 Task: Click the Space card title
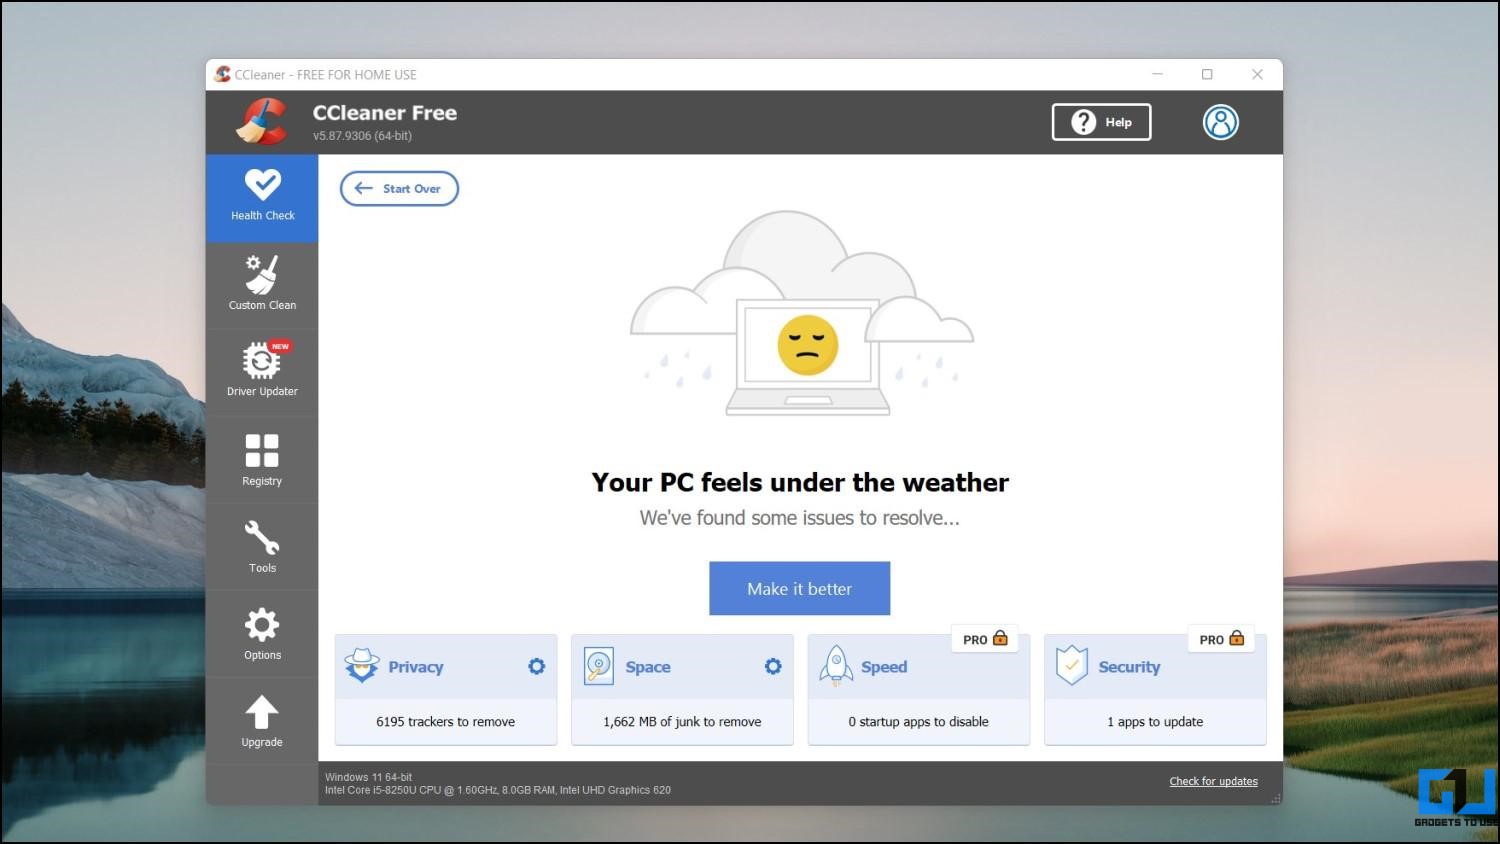click(x=648, y=667)
